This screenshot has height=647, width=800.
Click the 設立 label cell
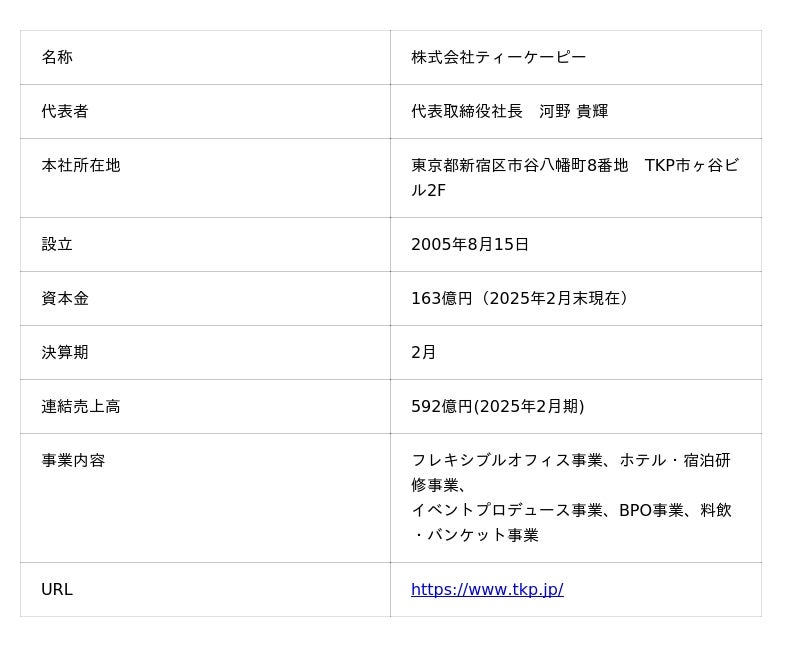click(205, 244)
